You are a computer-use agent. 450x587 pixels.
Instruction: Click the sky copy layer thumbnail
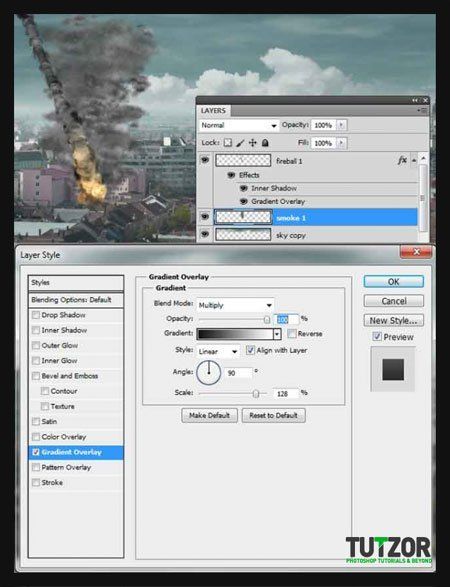tap(243, 235)
